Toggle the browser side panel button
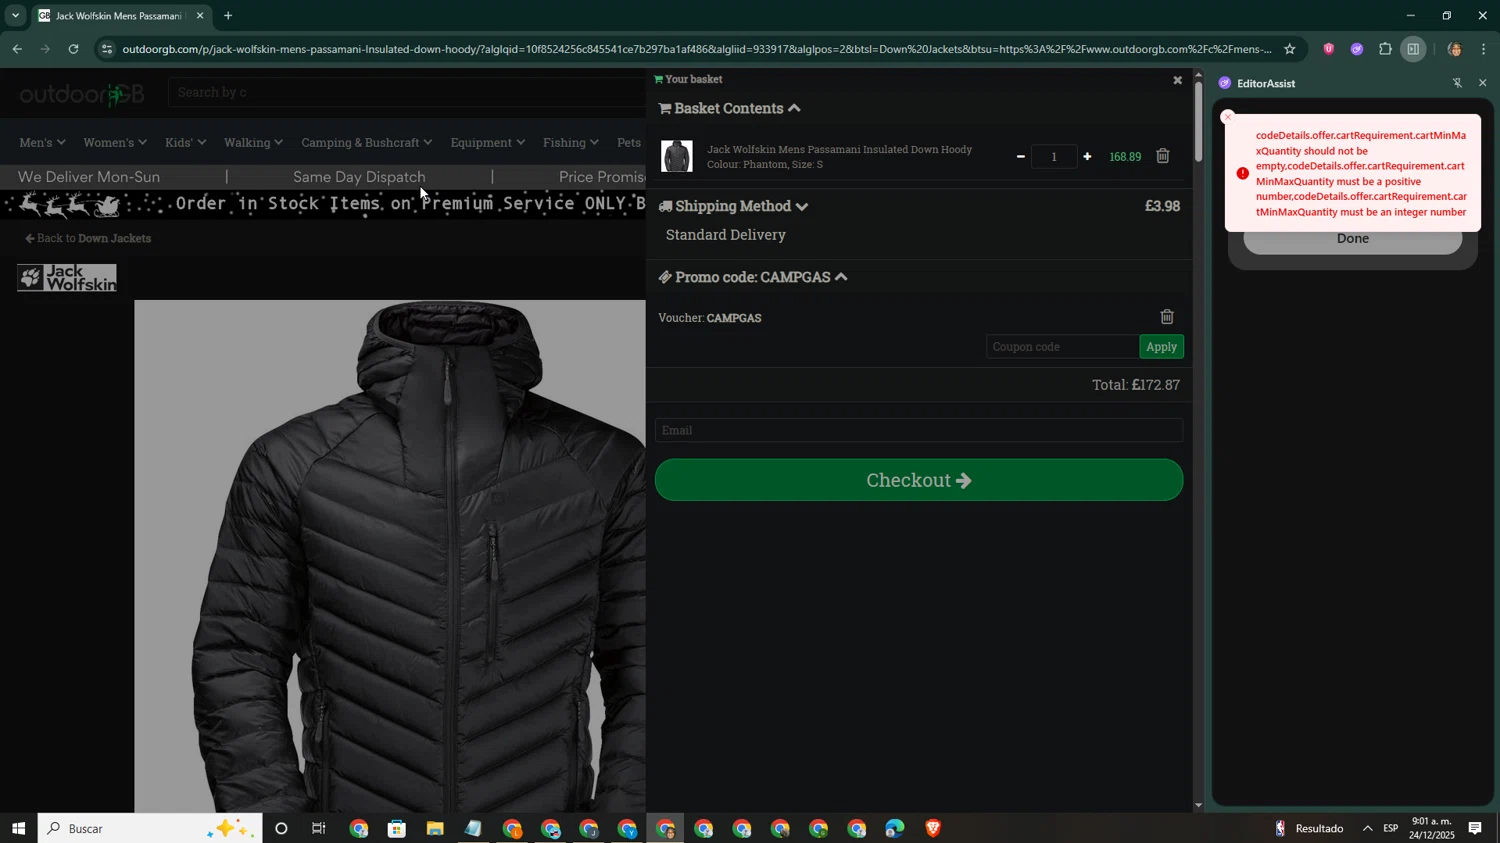 [x=1413, y=49]
